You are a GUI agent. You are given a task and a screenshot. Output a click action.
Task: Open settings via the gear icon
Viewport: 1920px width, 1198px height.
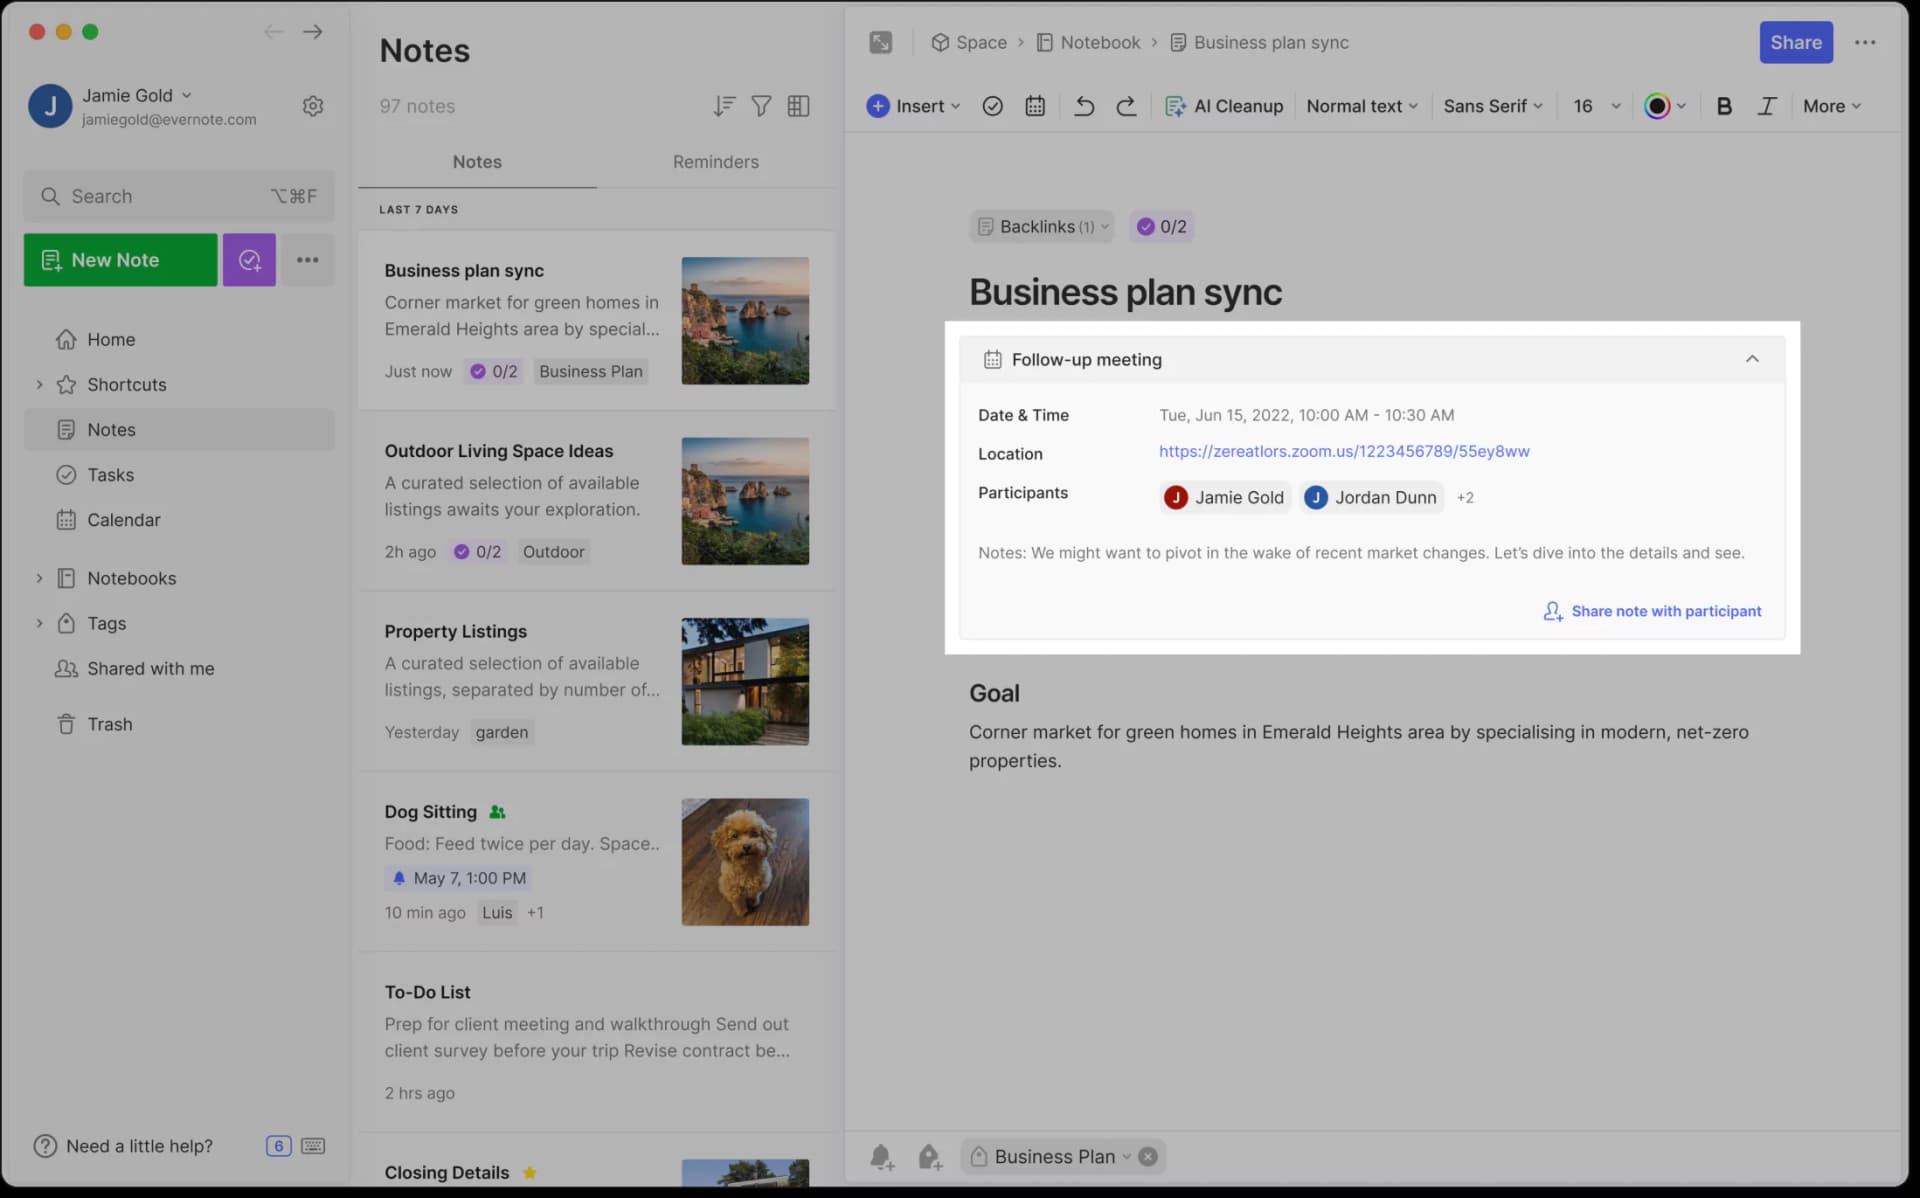[313, 106]
